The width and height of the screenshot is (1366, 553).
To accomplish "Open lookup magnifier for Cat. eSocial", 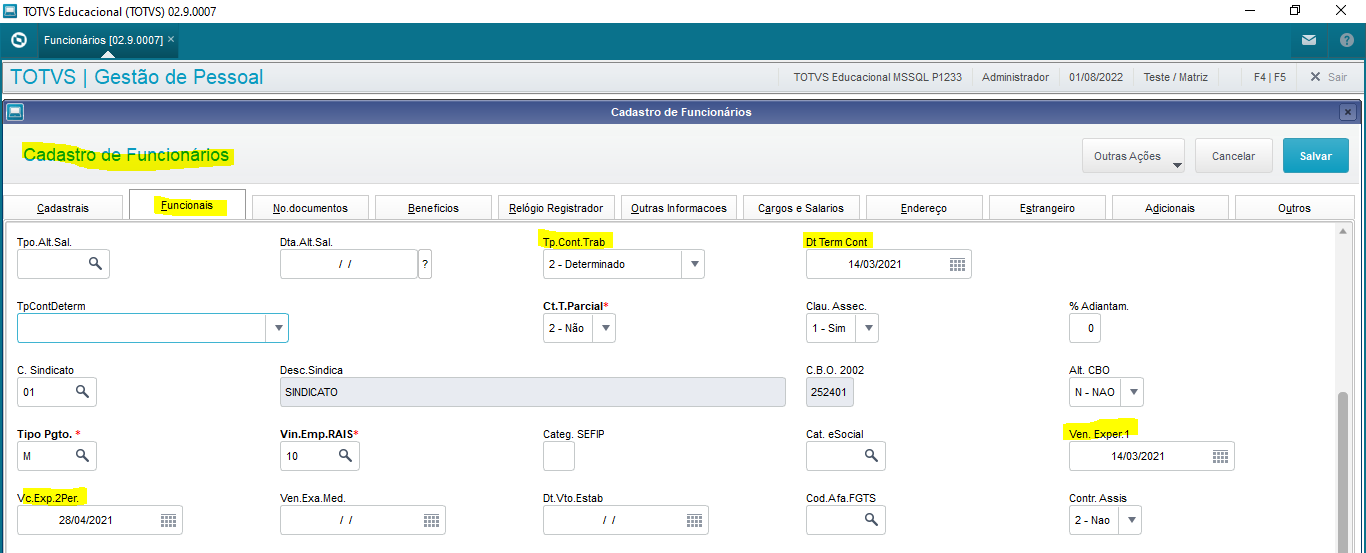I will [871, 456].
